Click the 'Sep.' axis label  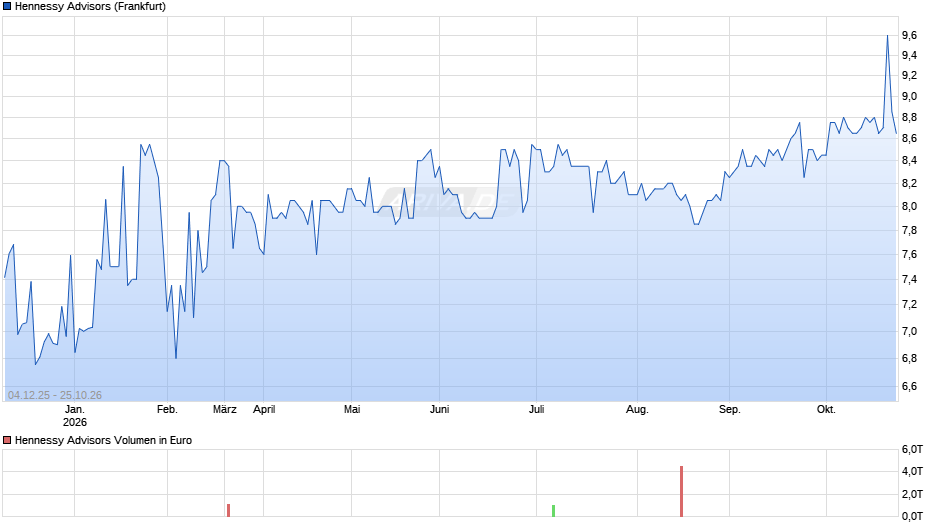pyautogui.click(x=730, y=410)
